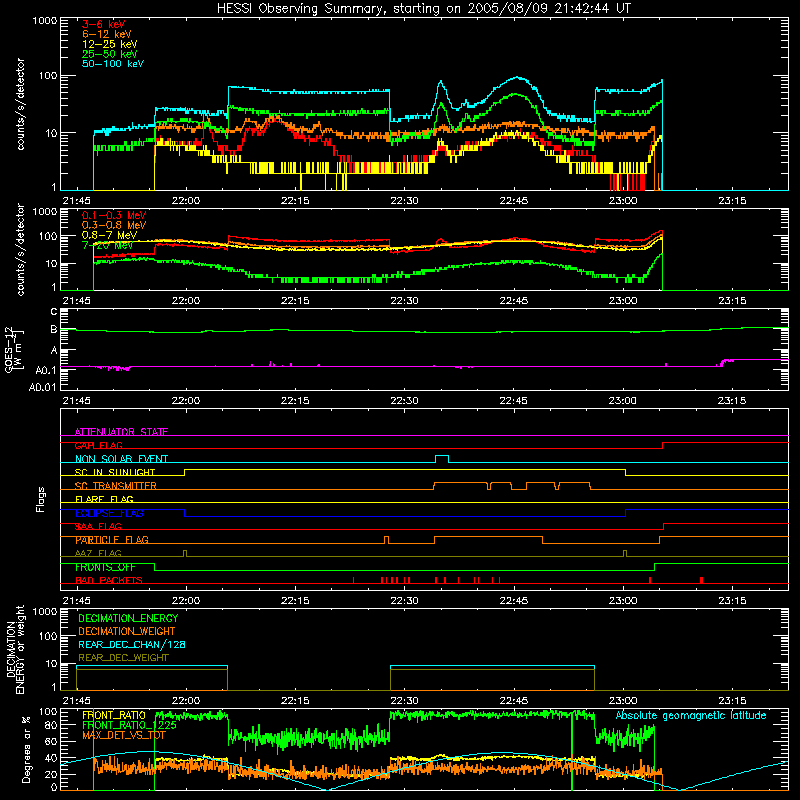Select the PARTICLE_FLAG label
The width and height of the screenshot is (800, 800).
pyautogui.click(x=112, y=540)
